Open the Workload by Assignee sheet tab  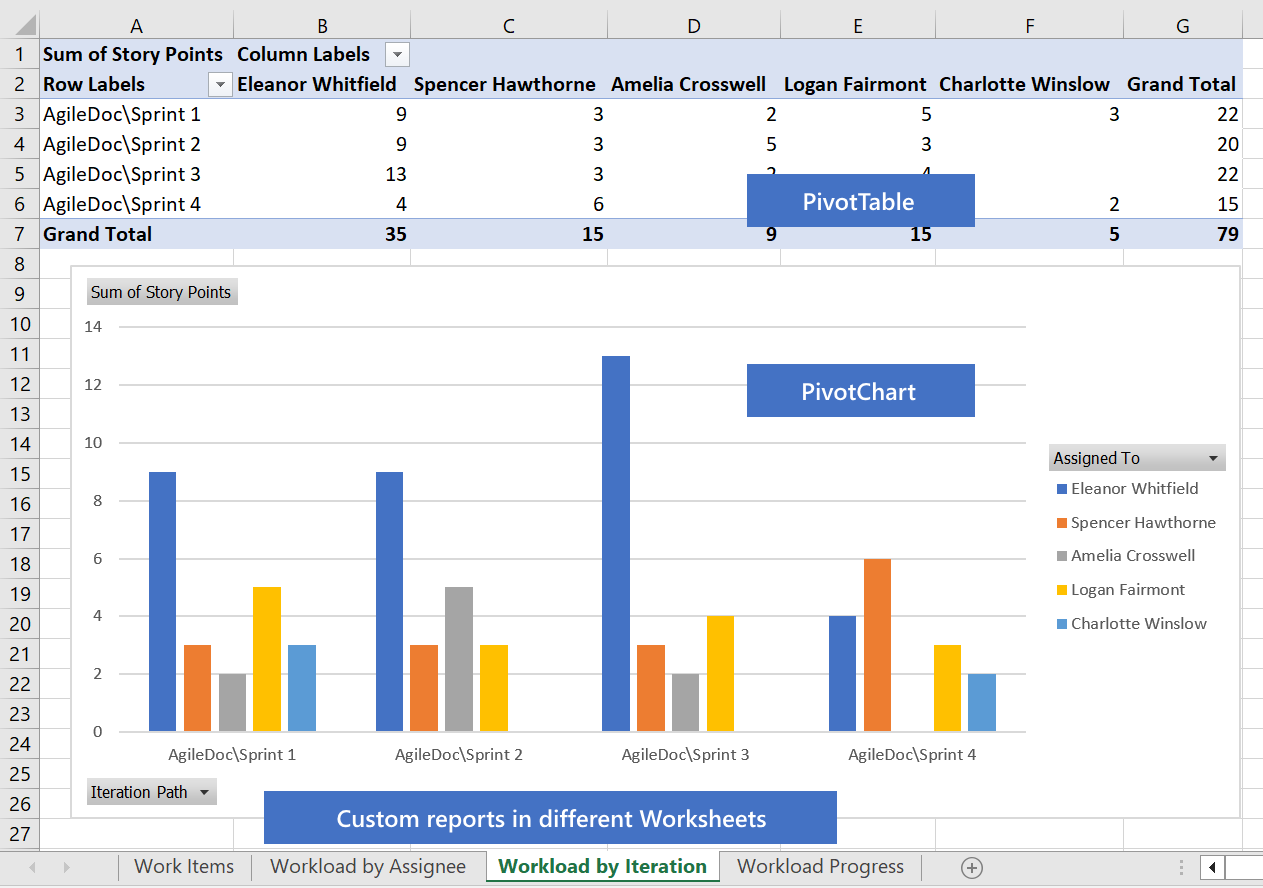point(368,867)
